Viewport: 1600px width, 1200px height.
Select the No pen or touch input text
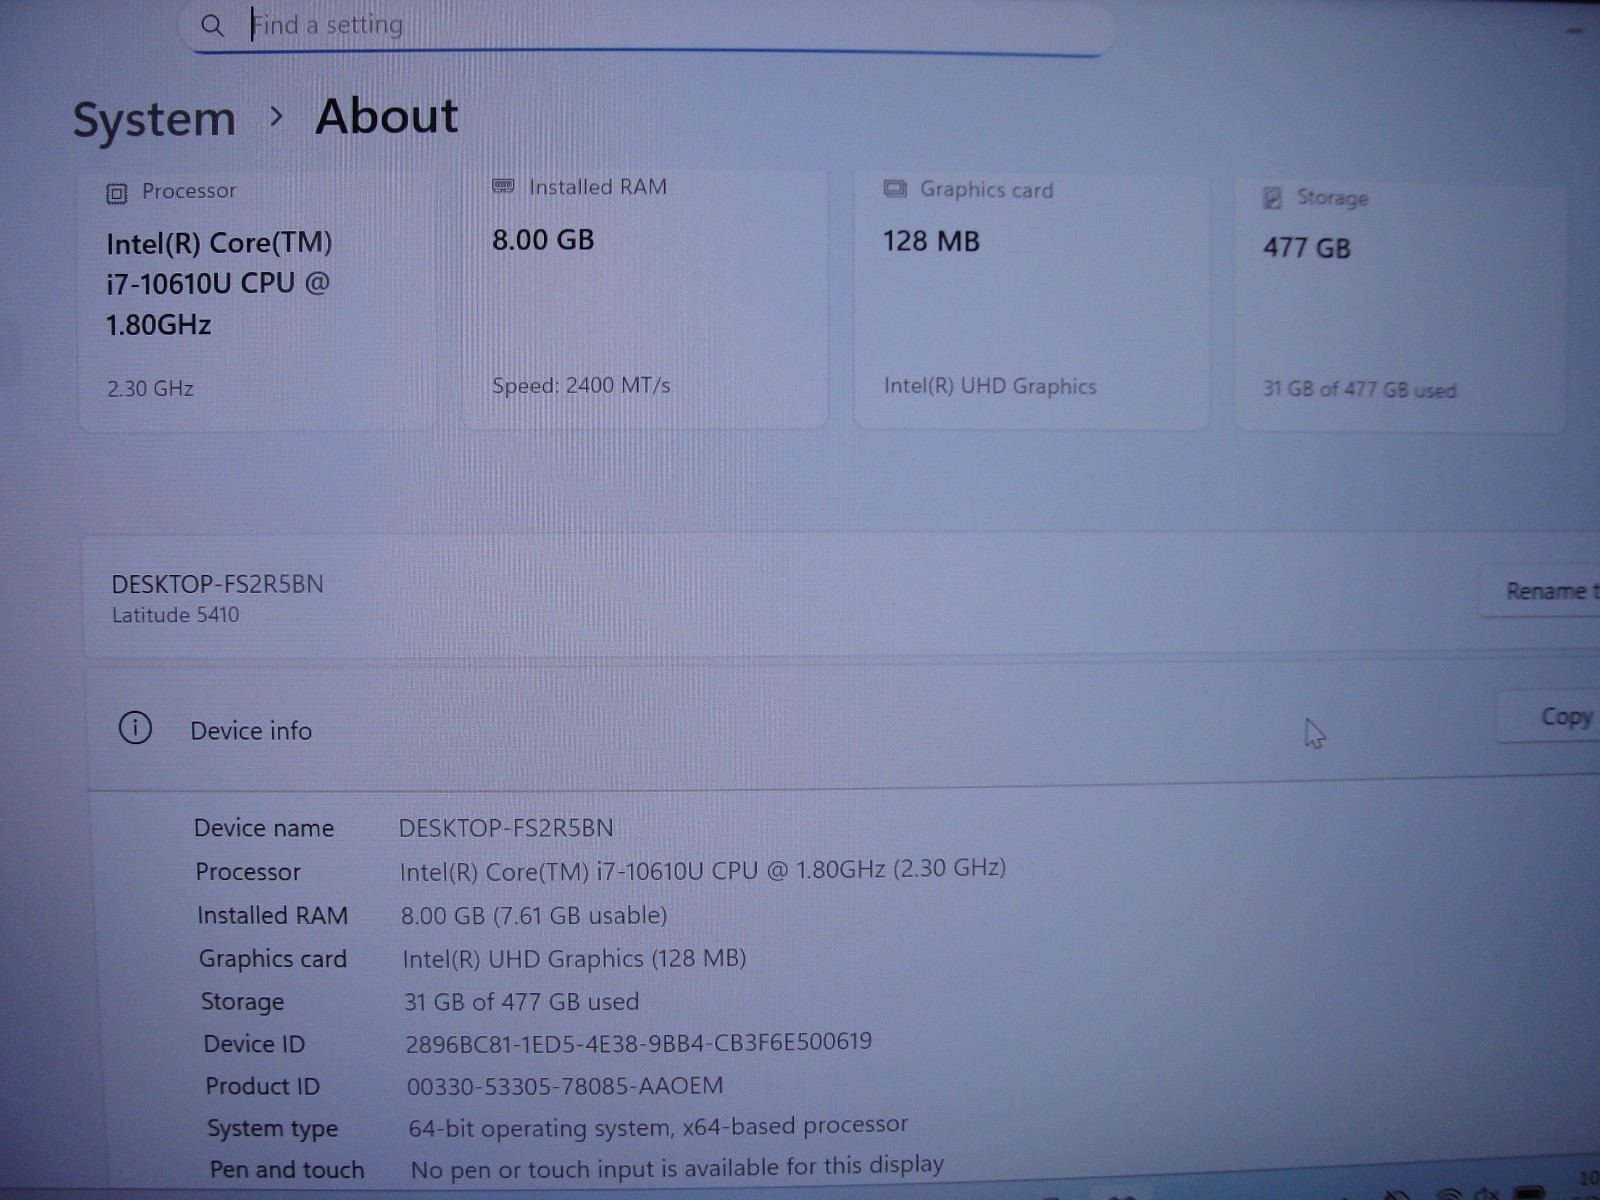tap(677, 1167)
